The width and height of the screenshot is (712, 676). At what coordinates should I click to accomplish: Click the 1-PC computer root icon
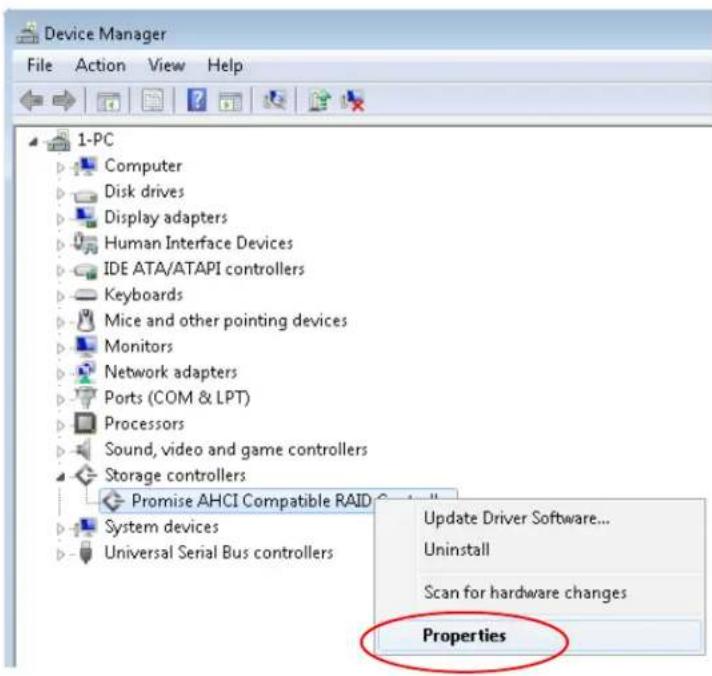(x=59, y=140)
